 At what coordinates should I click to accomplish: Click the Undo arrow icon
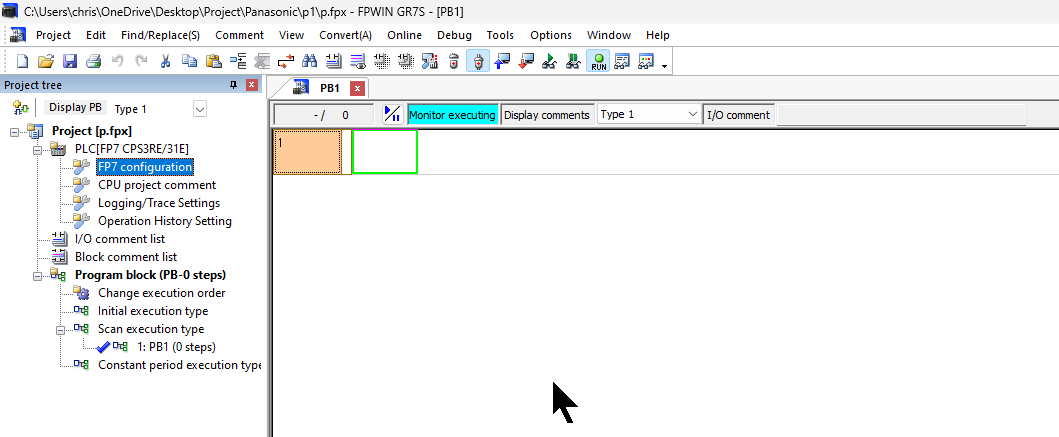click(x=118, y=61)
